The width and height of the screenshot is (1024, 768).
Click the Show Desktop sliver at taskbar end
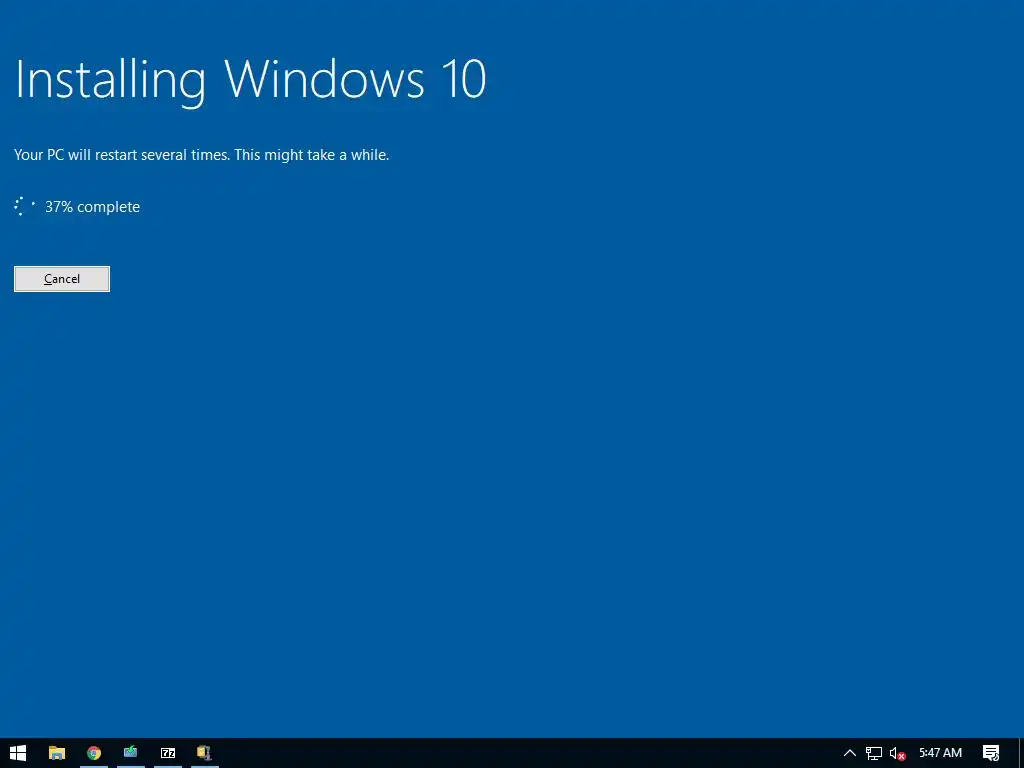click(1021, 753)
